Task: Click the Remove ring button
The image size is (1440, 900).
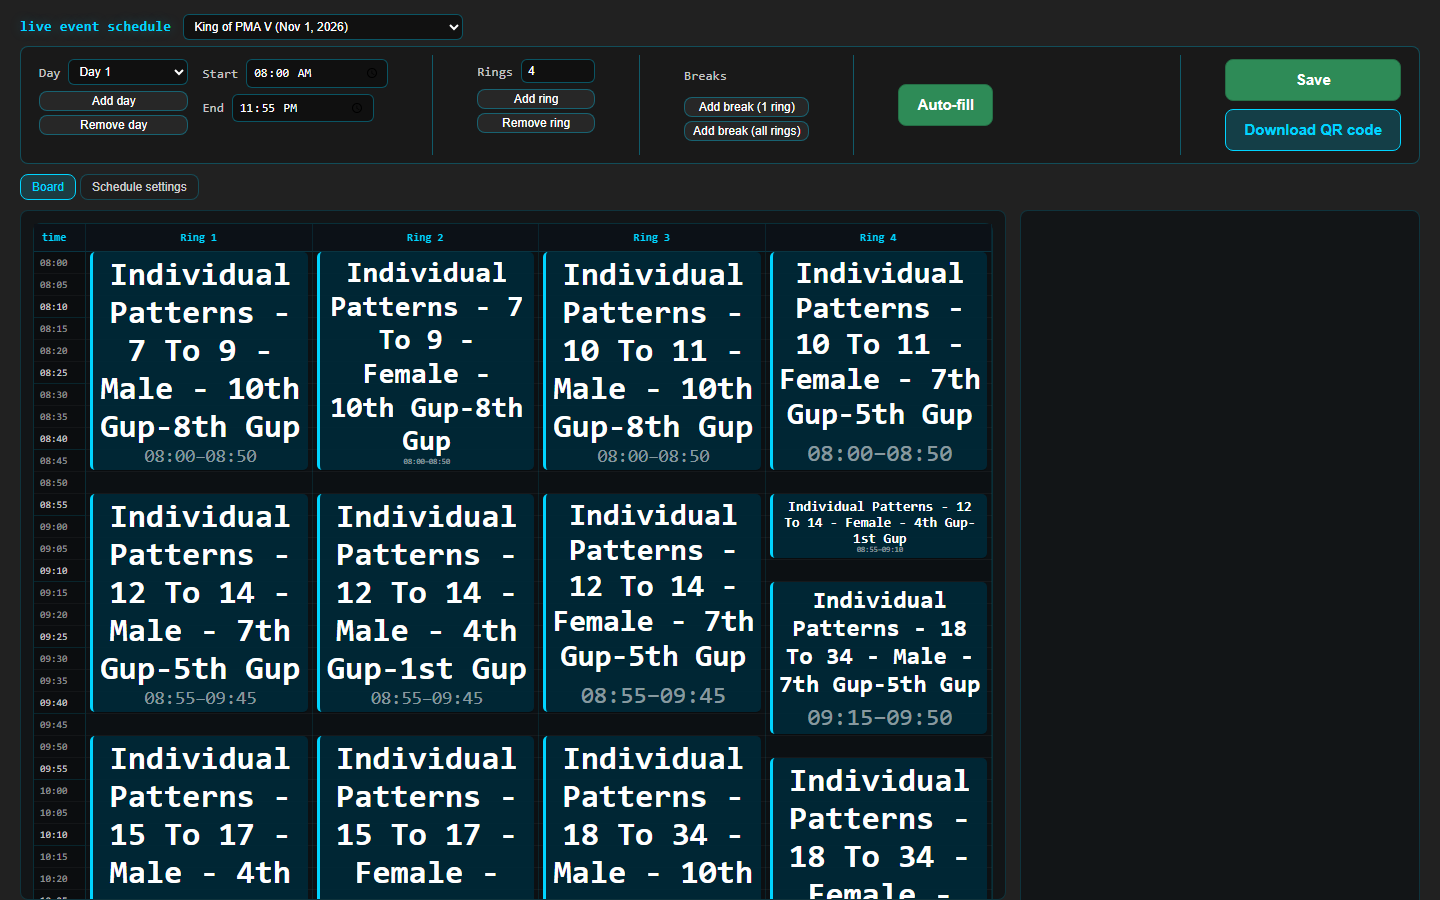Action: (x=536, y=123)
